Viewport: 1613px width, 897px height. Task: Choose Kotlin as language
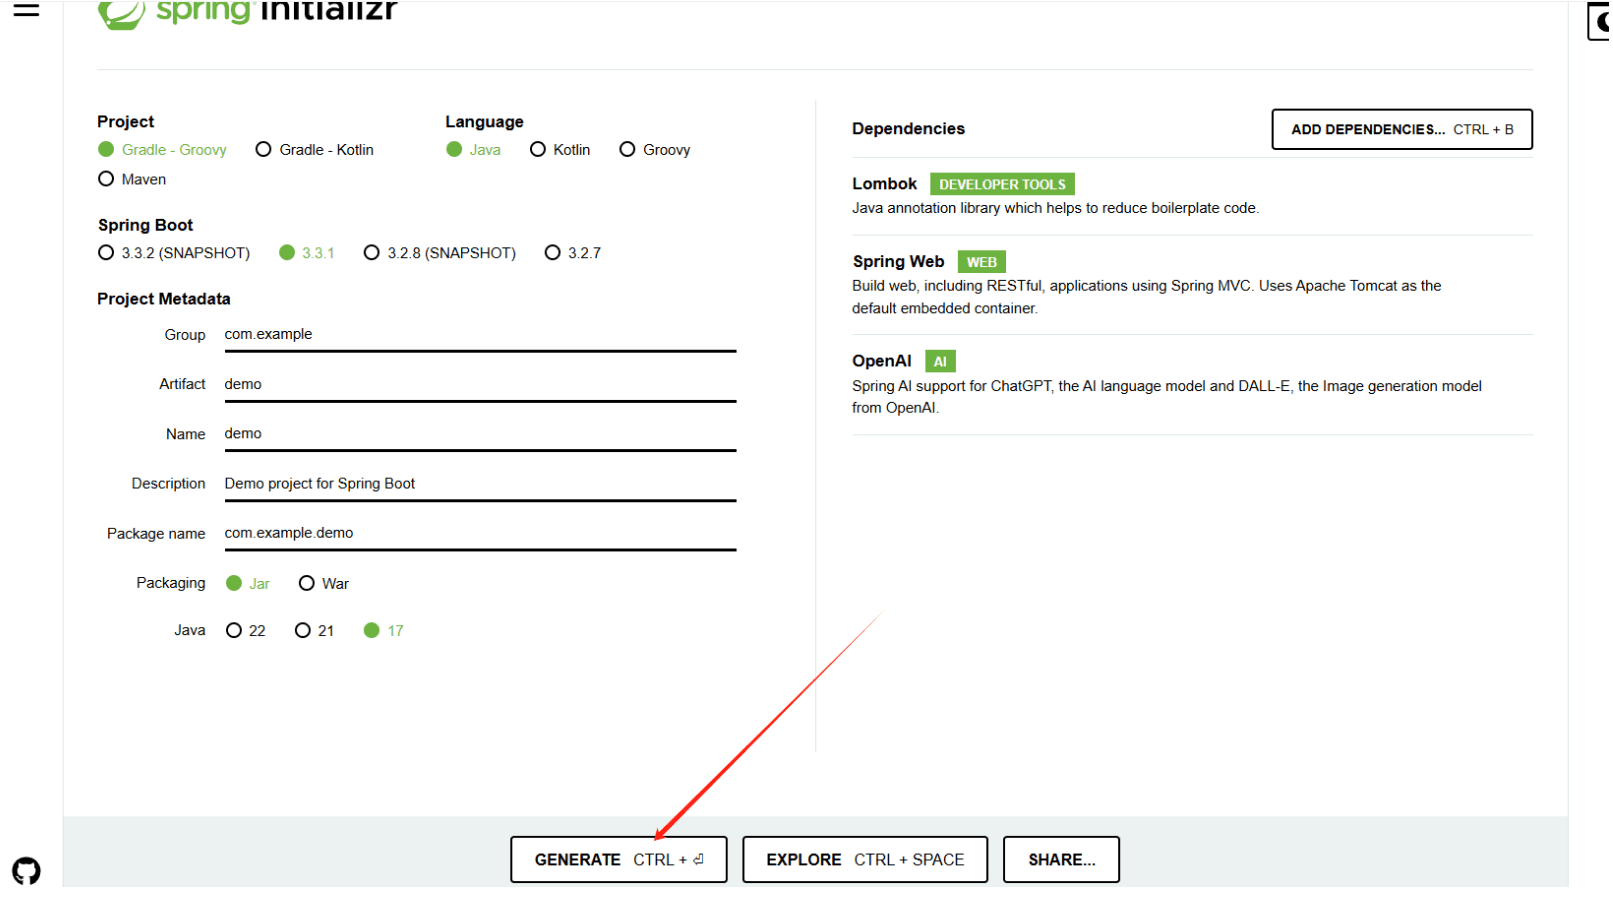560,150
